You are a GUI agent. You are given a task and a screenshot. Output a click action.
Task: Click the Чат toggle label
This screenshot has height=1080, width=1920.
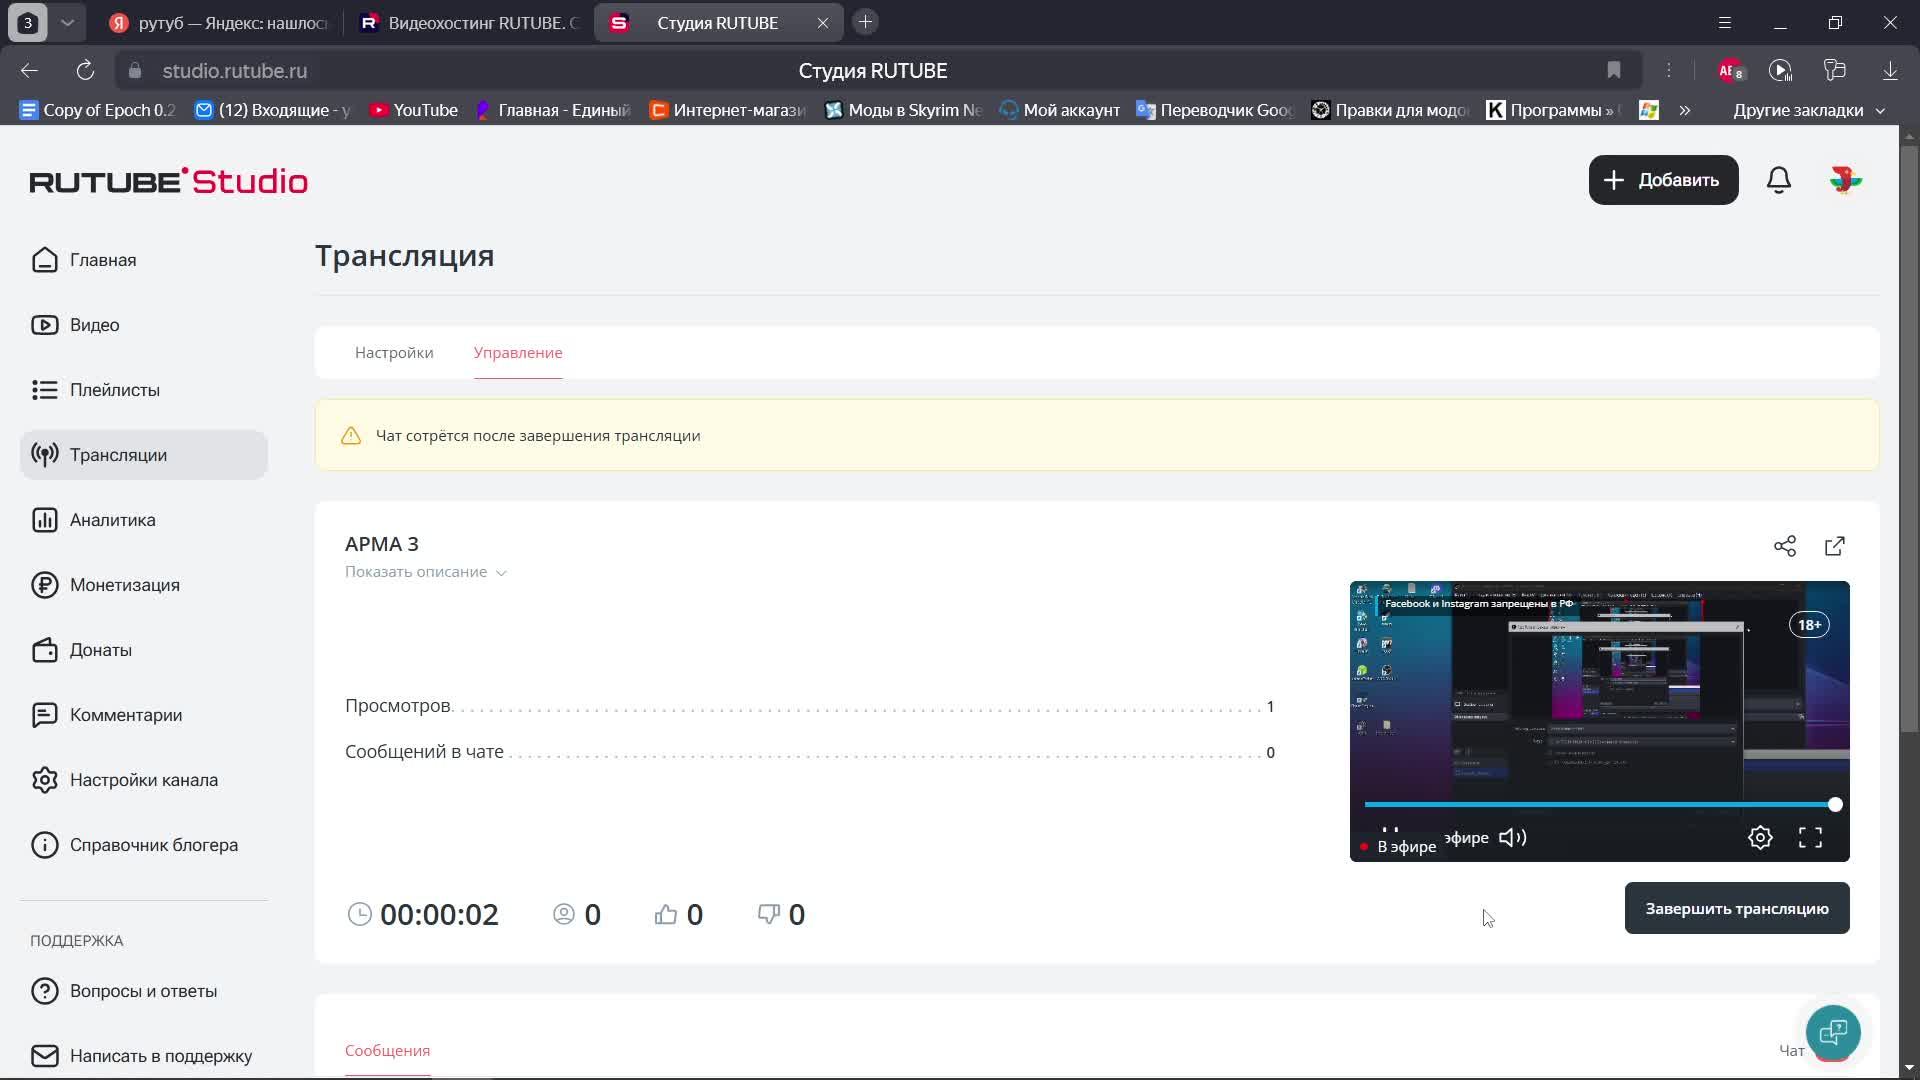coord(1792,1051)
